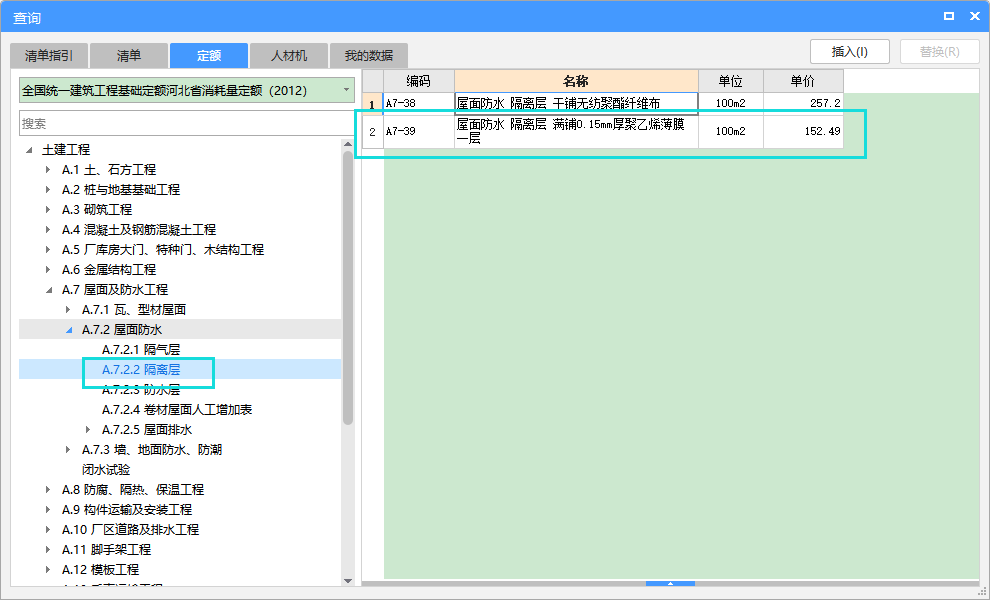This screenshot has width=990, height=600.
Task: Expand A.9 构件运输及安装工程 arrow
Action: (x=48, y=510)
